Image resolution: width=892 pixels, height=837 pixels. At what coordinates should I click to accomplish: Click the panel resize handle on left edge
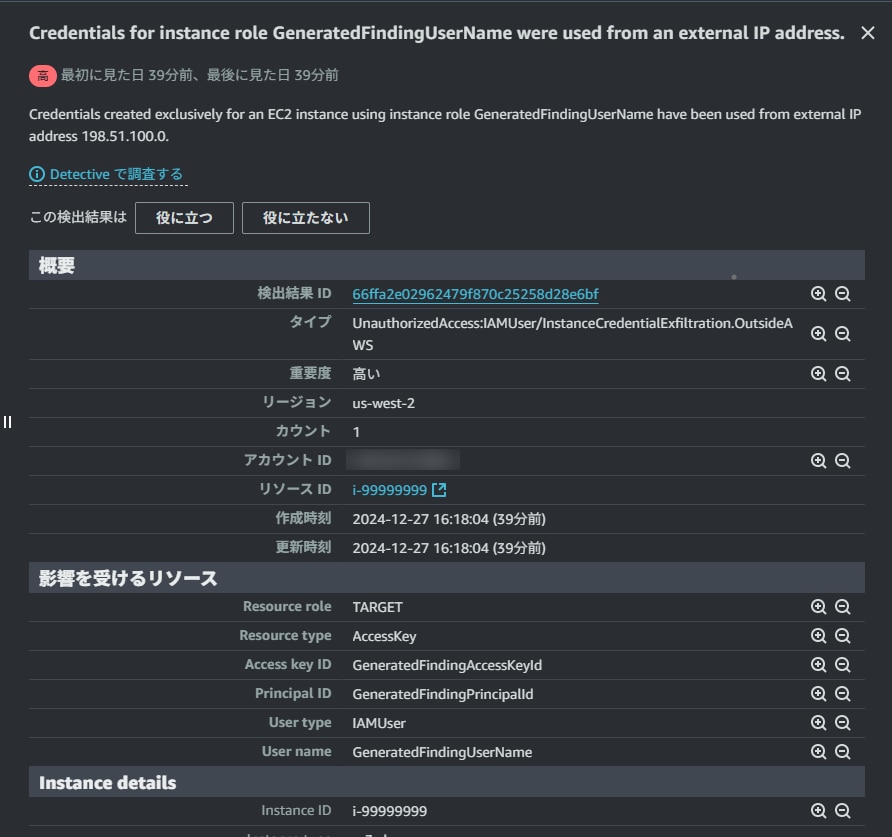pyautogui.click(x=7, y=421)
